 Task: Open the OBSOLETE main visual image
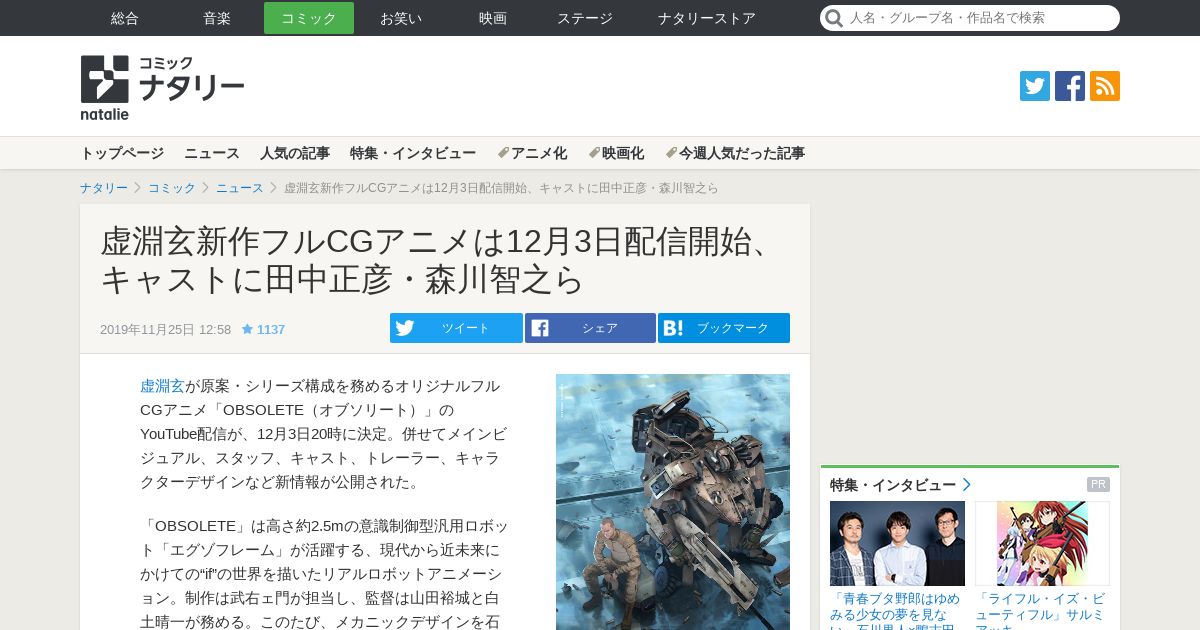coord(673,502)
